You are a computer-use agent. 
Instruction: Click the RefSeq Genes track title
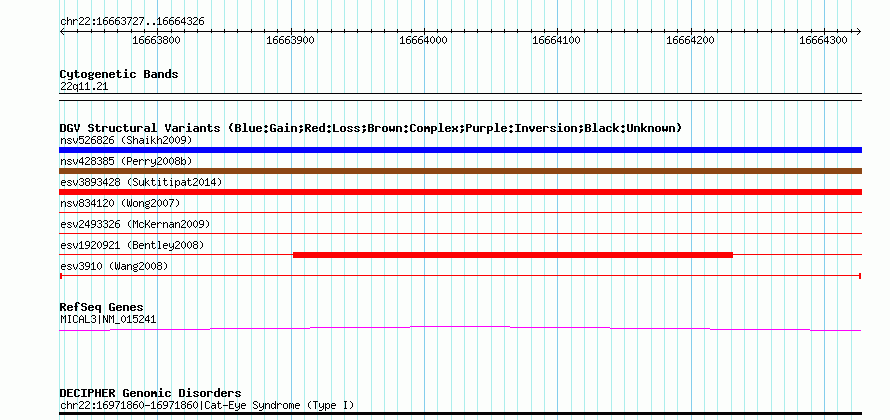click(102, 308)
